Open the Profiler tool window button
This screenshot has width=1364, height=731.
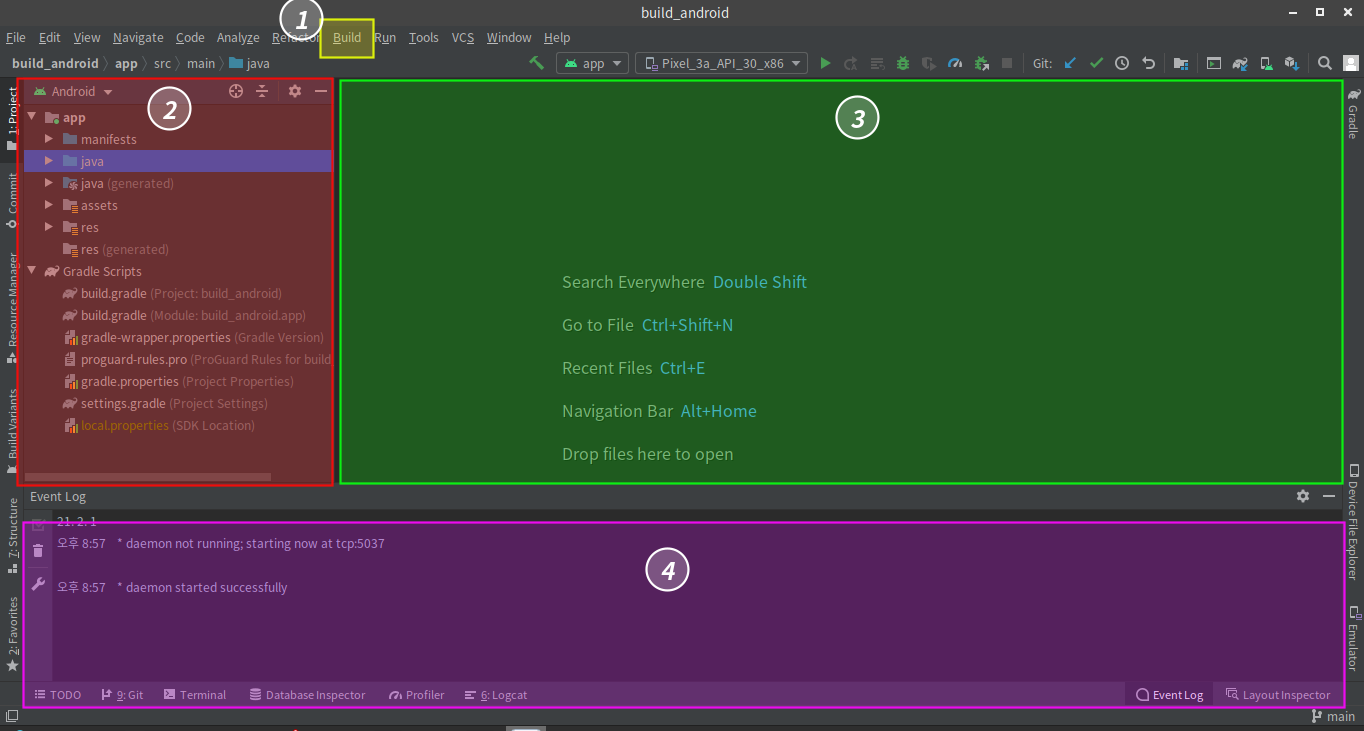coord(417,695)
